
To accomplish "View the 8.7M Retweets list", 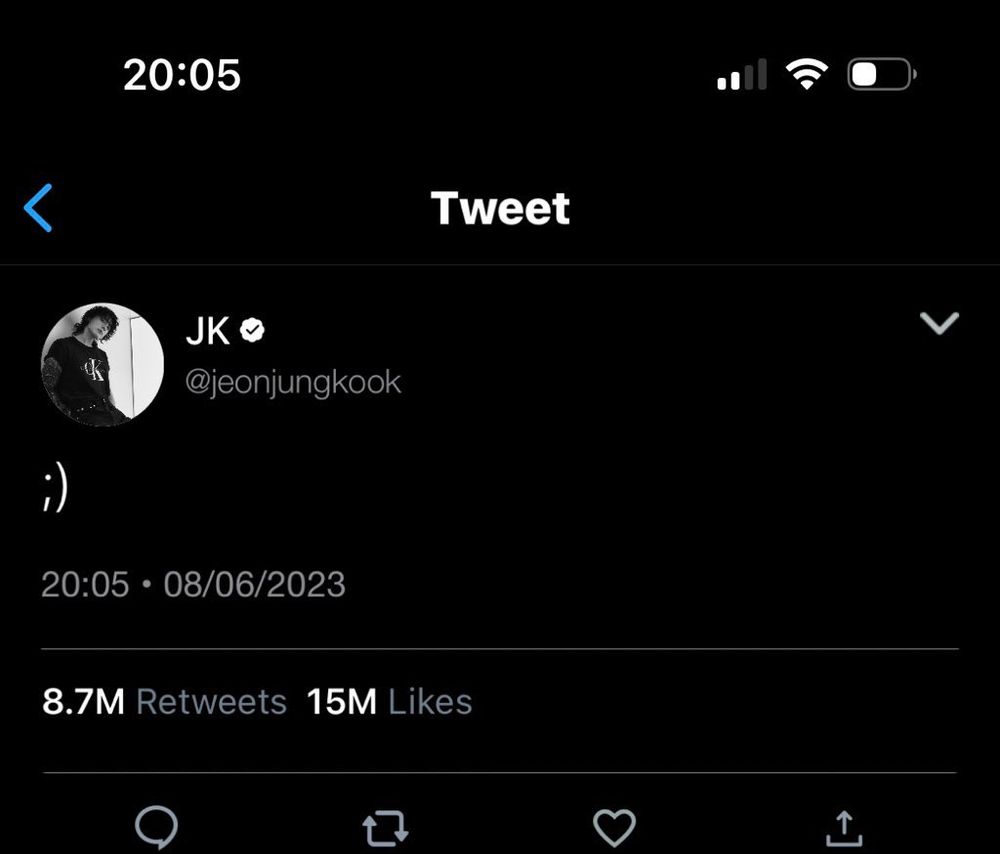I will point(164,702).
